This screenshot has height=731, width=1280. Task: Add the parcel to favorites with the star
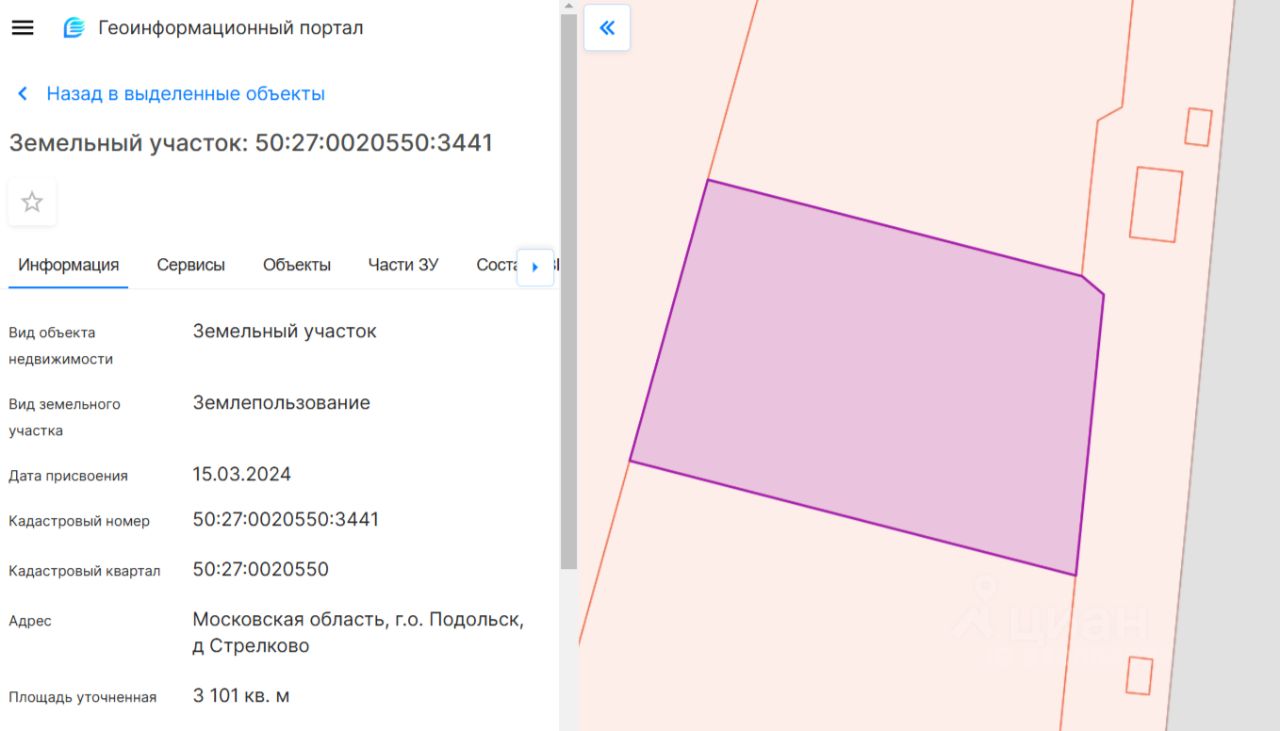click(32, 202)
